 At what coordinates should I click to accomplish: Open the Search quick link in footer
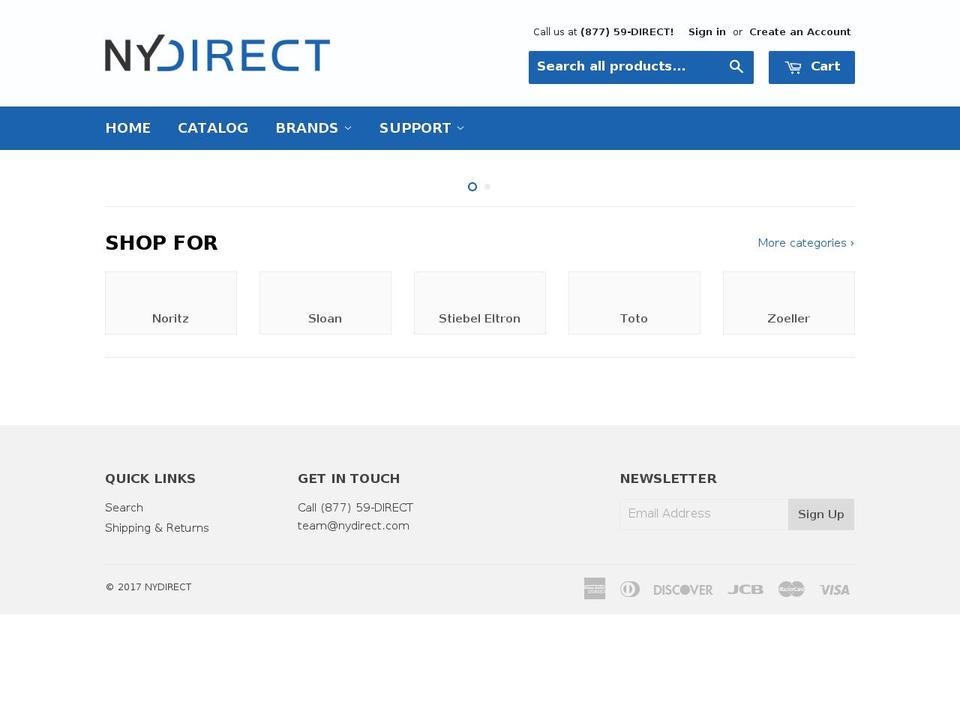[124, 508]
